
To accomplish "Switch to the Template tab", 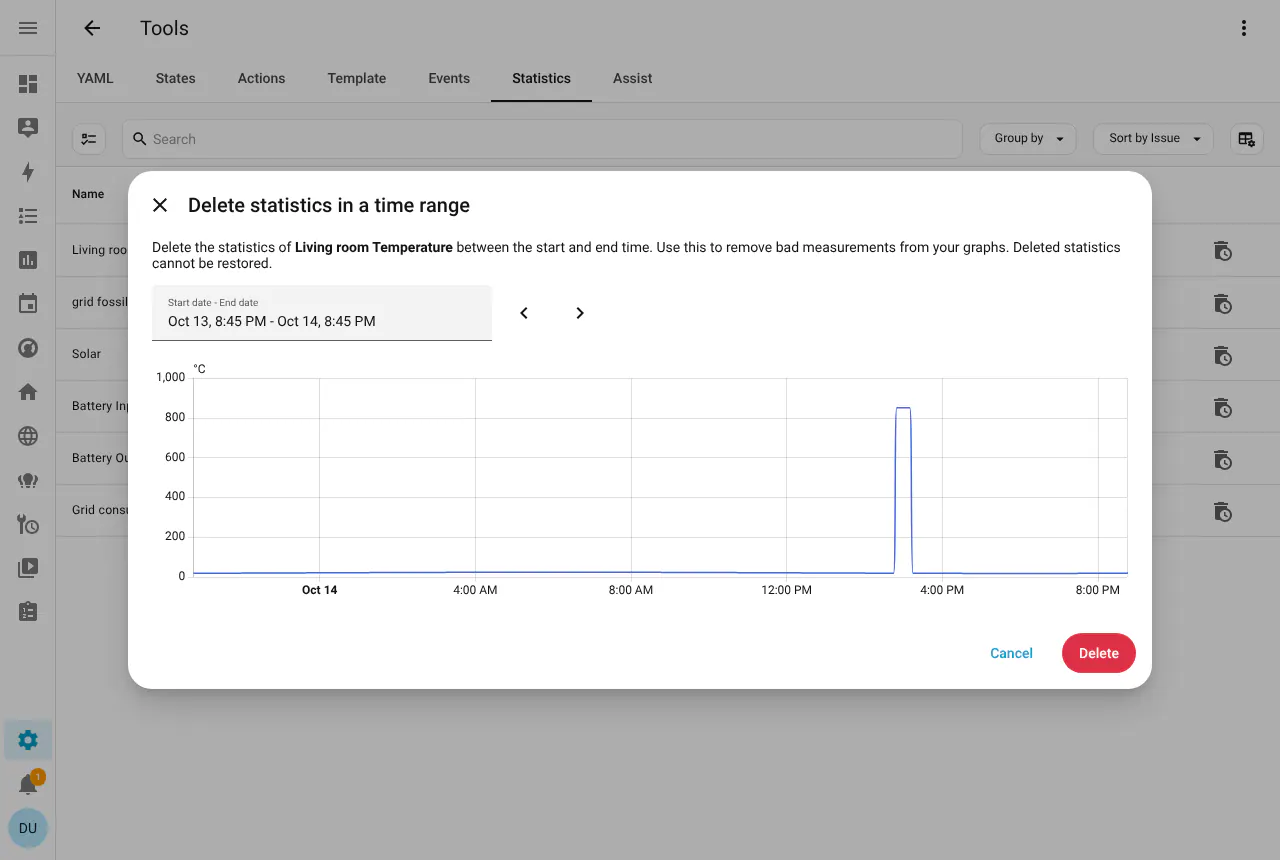I will coord(357,78).
